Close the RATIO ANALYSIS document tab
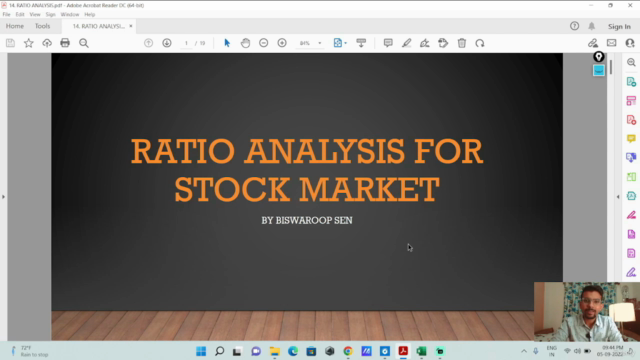This screenshot has height=360, width=640. (x=131, y=26)
